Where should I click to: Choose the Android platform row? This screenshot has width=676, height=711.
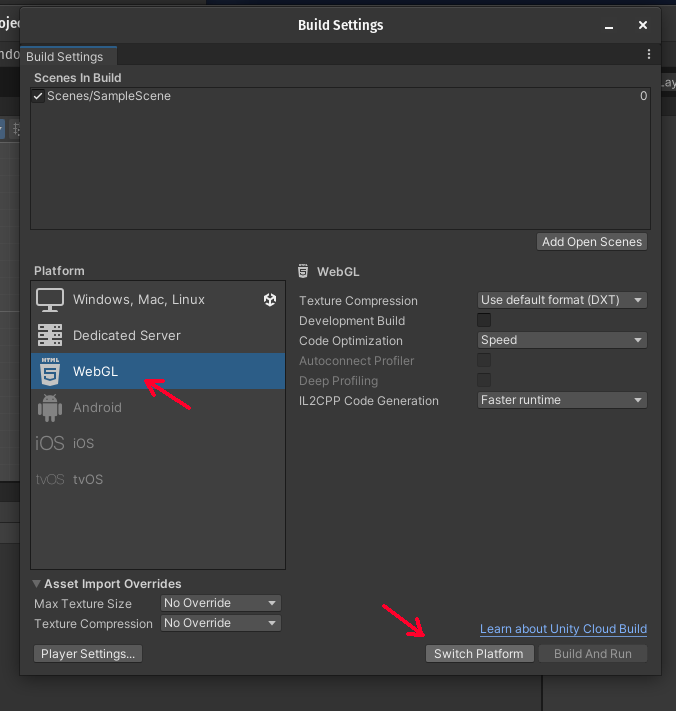tap(158, 407)
